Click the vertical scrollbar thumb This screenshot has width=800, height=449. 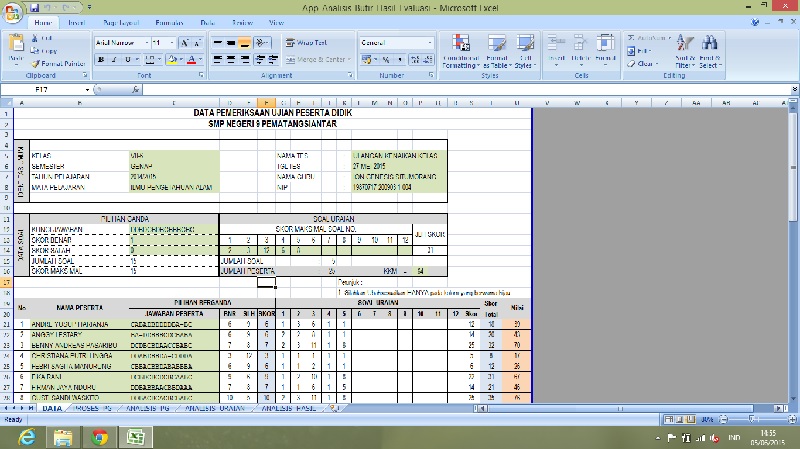pyautogui.click(x=793, y=167)
